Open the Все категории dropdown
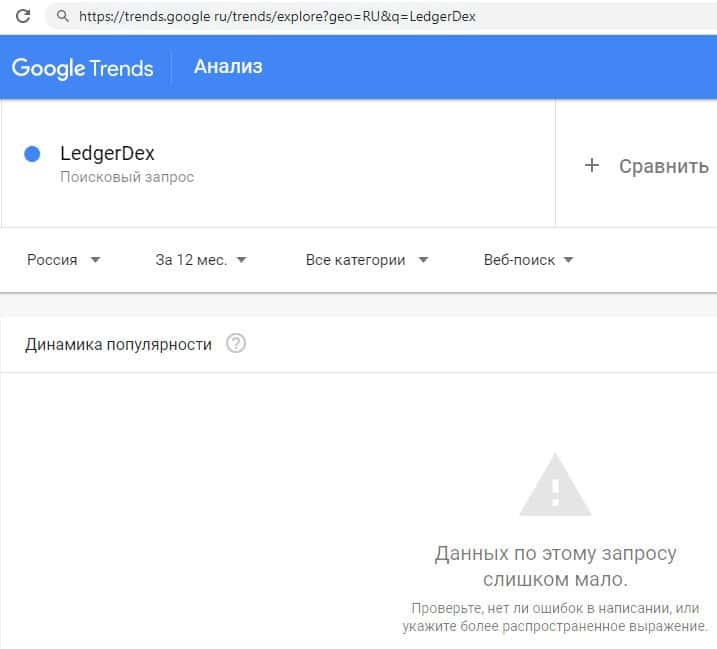The image size is (717, 649). coord(366,260)
